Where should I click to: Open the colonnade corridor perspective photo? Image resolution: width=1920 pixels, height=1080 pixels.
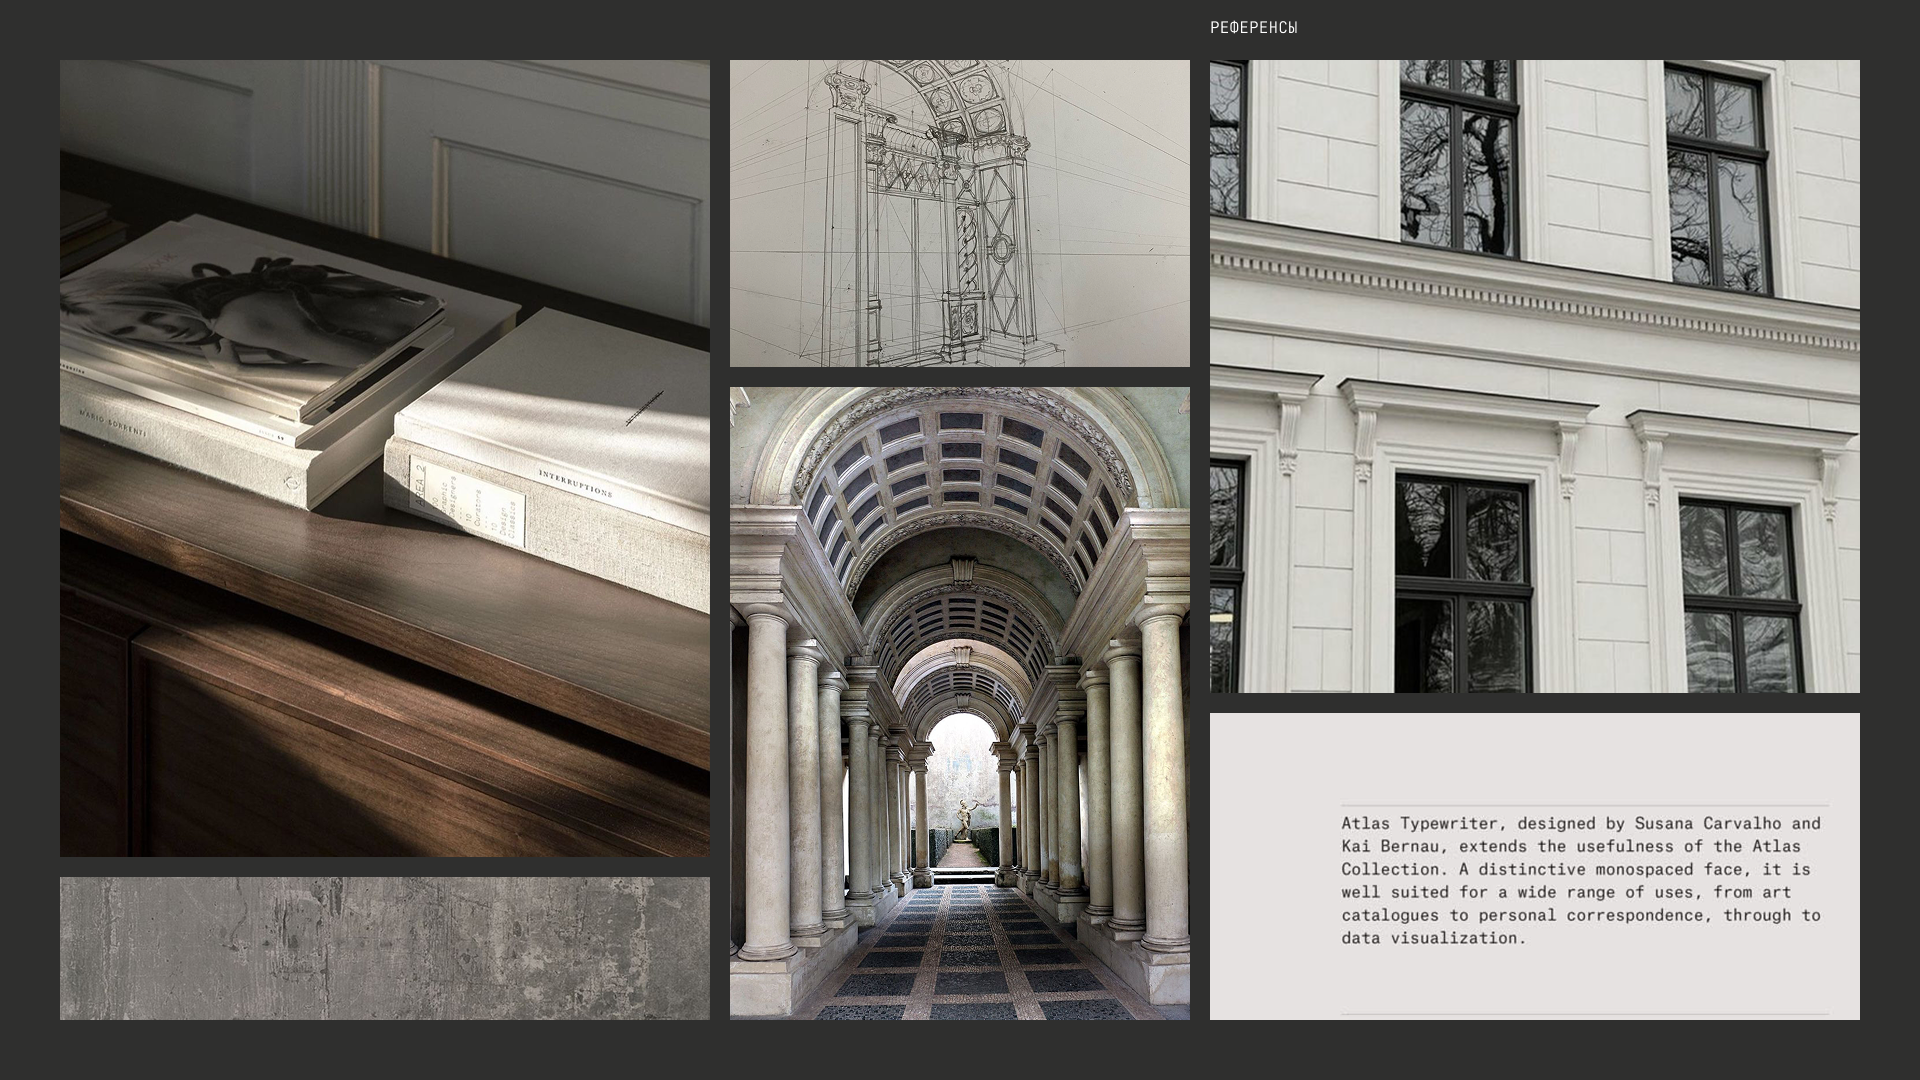(960, 703)
